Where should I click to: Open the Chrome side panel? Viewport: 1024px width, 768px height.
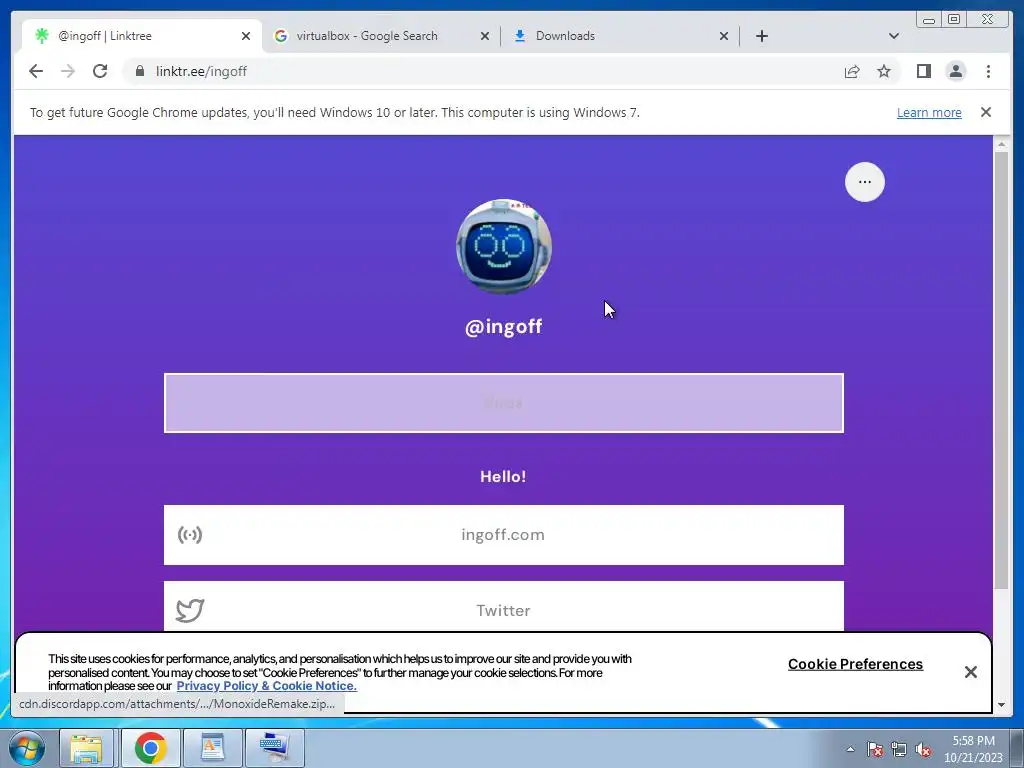coord(923,71)
